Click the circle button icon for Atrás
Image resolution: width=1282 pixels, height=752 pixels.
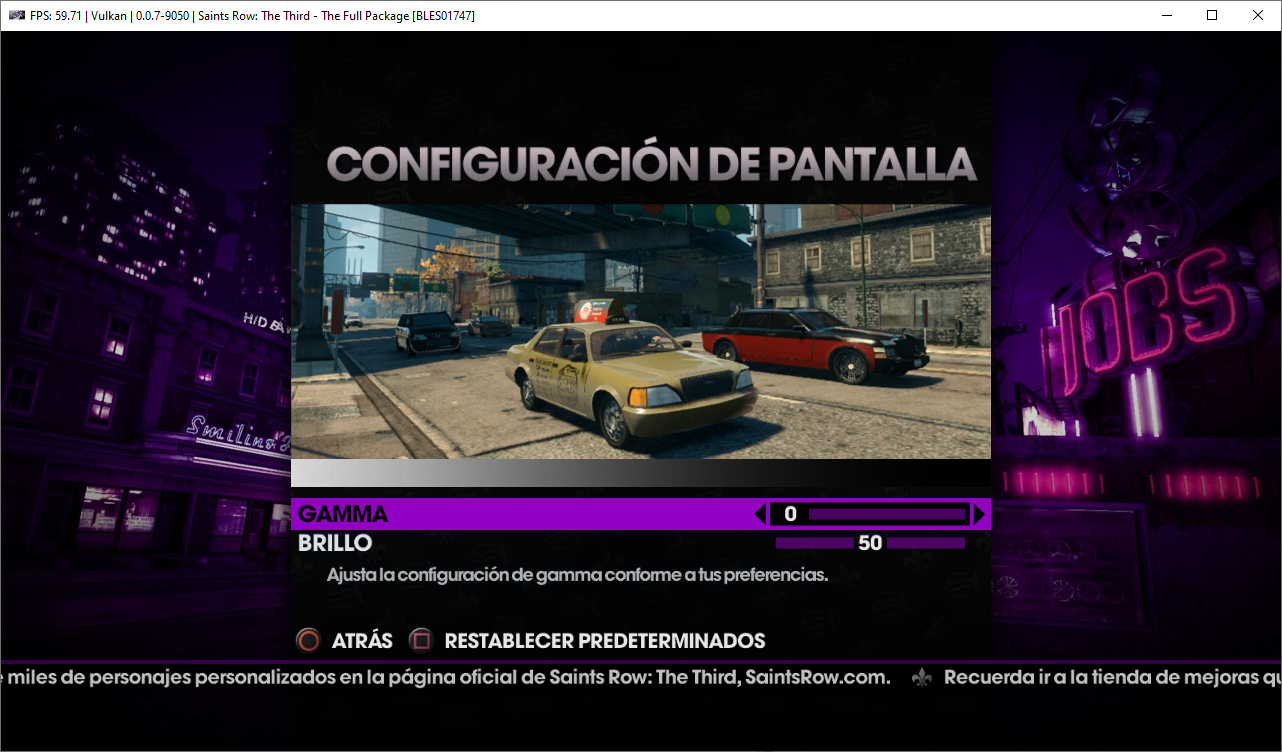point(309,640)
